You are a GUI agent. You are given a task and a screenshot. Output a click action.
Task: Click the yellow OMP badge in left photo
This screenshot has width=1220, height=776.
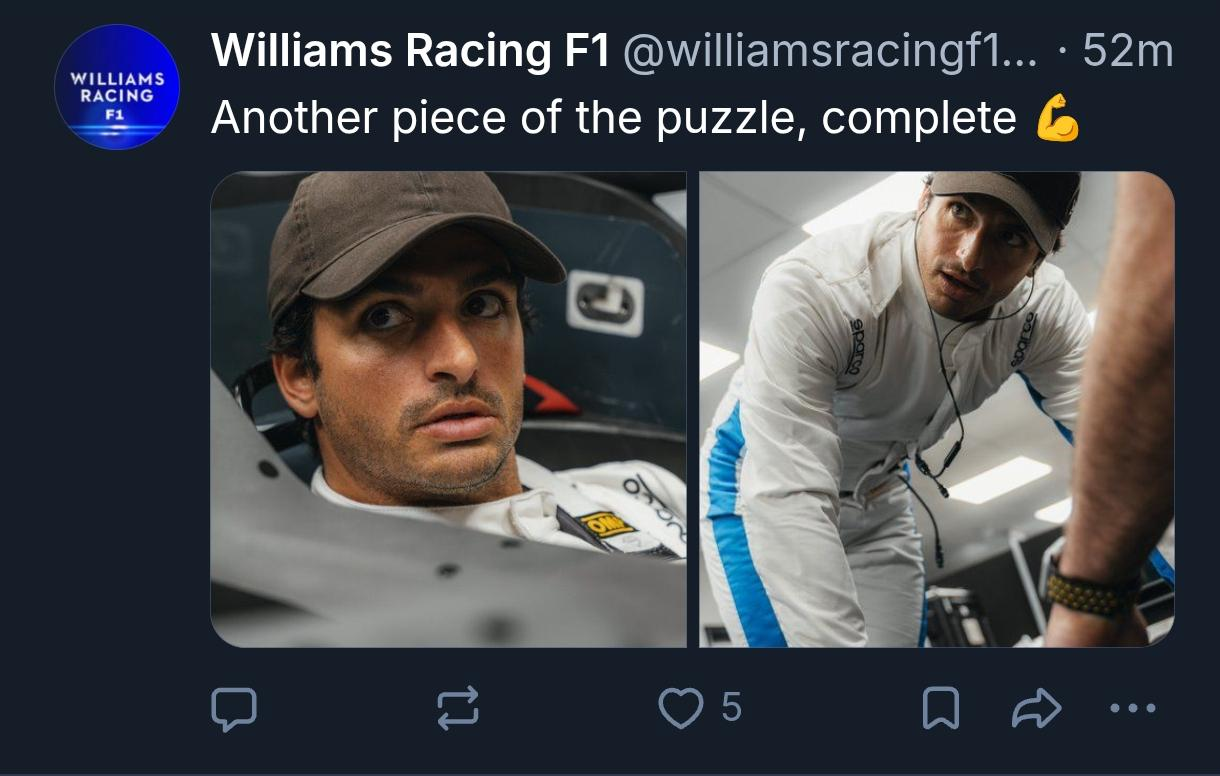pos(609,524)
